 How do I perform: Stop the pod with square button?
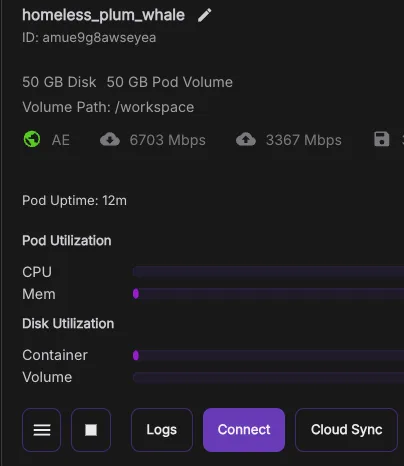pos(91,430)
